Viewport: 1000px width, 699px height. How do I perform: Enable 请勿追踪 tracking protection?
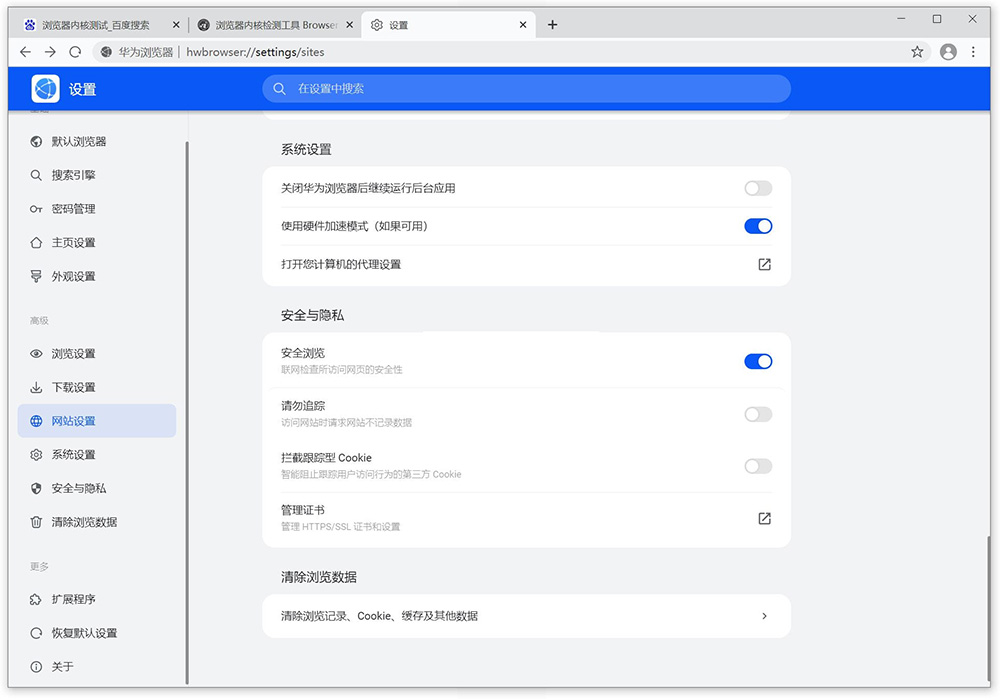[x=757, y=413]
